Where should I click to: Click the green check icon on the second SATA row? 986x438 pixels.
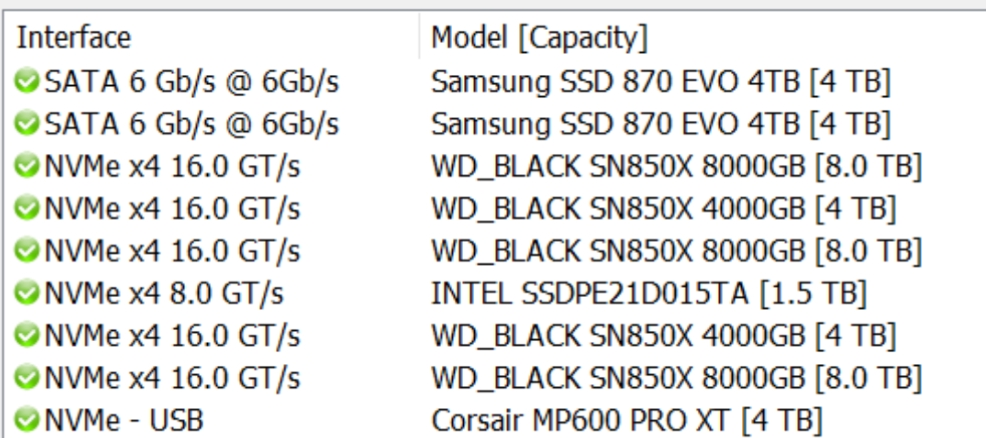click(28, 124)
